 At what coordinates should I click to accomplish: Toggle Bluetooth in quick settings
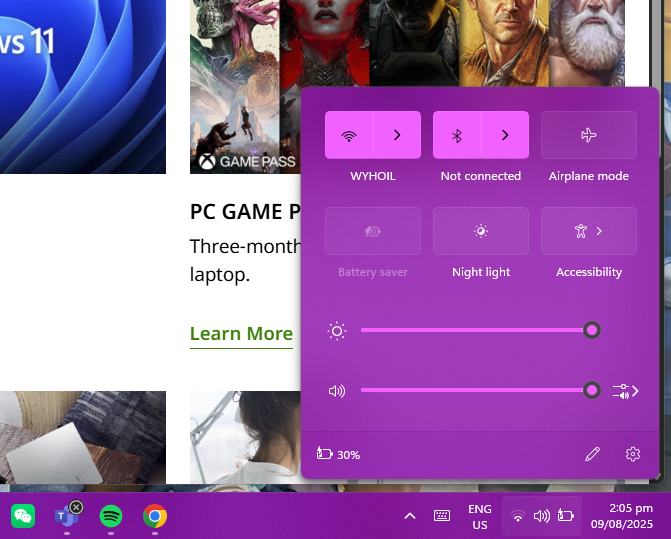[457, 135]
